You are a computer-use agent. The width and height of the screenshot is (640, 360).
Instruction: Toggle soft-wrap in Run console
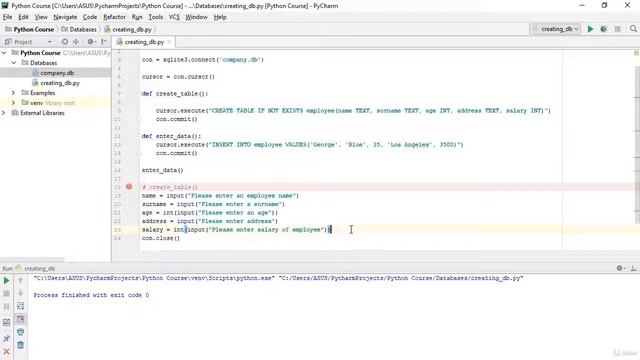pyautogui.click(x=20, y=306)
